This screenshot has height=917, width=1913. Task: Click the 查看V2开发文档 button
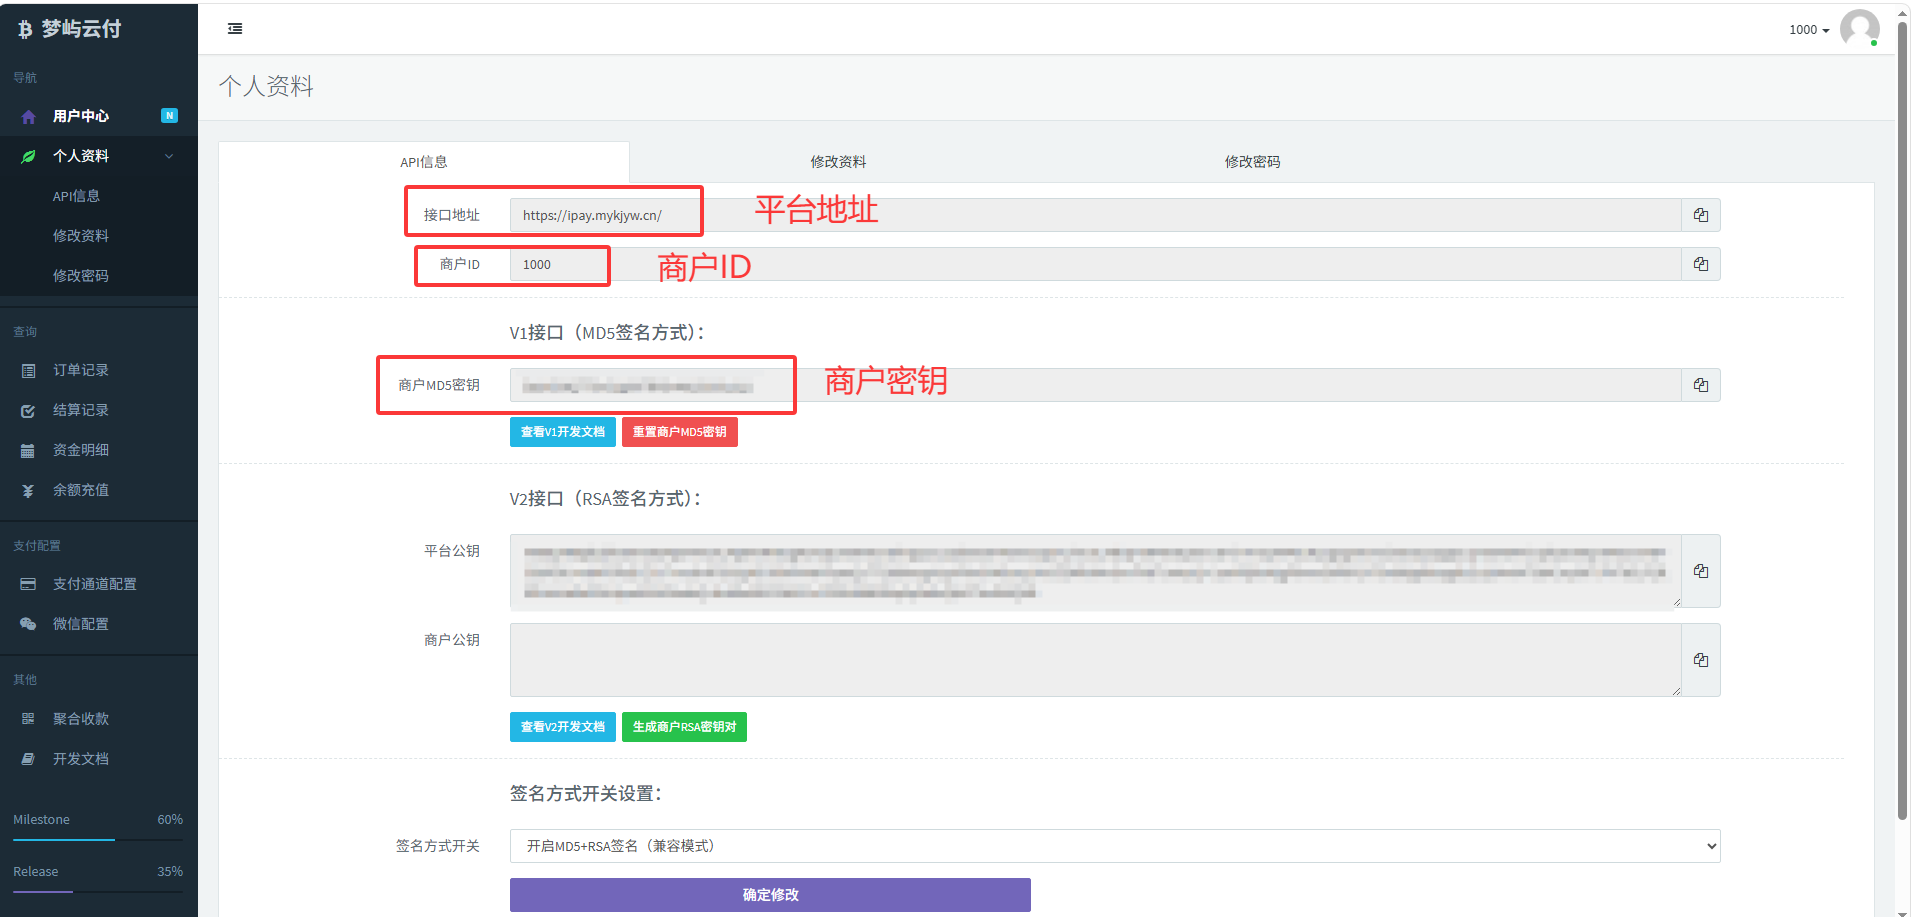point(563,727)
